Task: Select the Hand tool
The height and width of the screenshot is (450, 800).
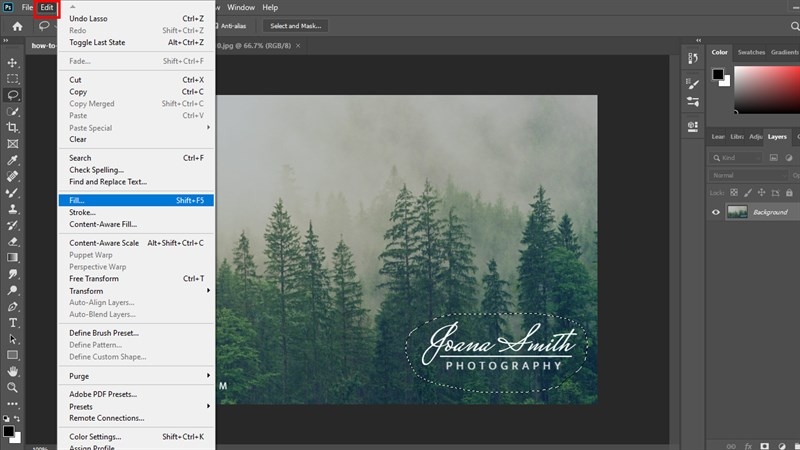Action: coord(13,371)
